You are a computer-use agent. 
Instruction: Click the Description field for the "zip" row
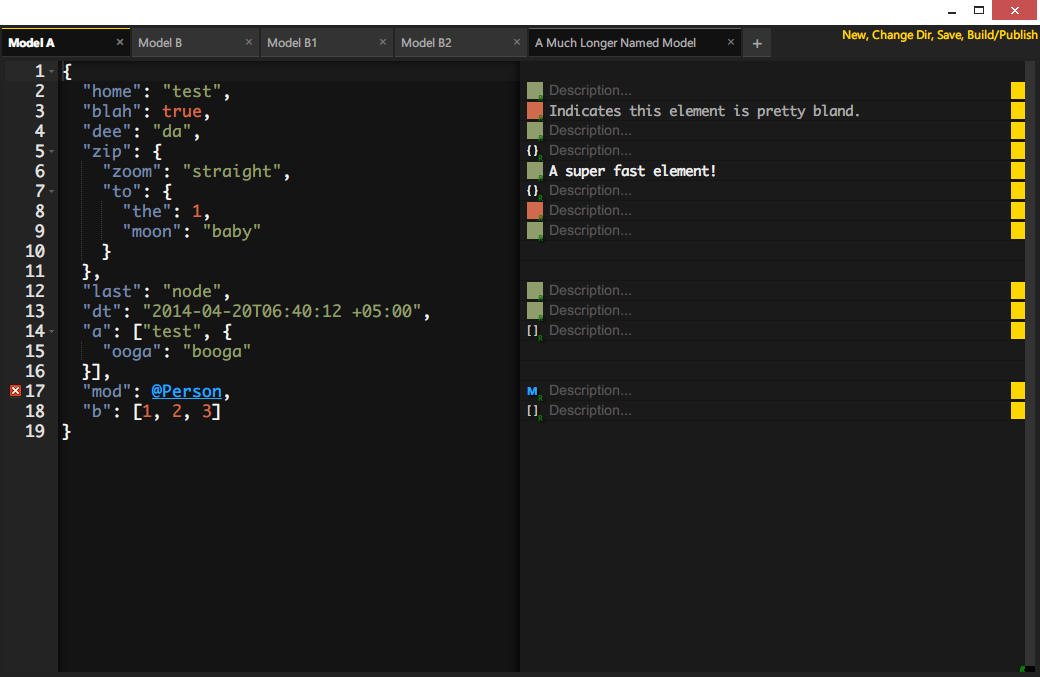(777, 151)
